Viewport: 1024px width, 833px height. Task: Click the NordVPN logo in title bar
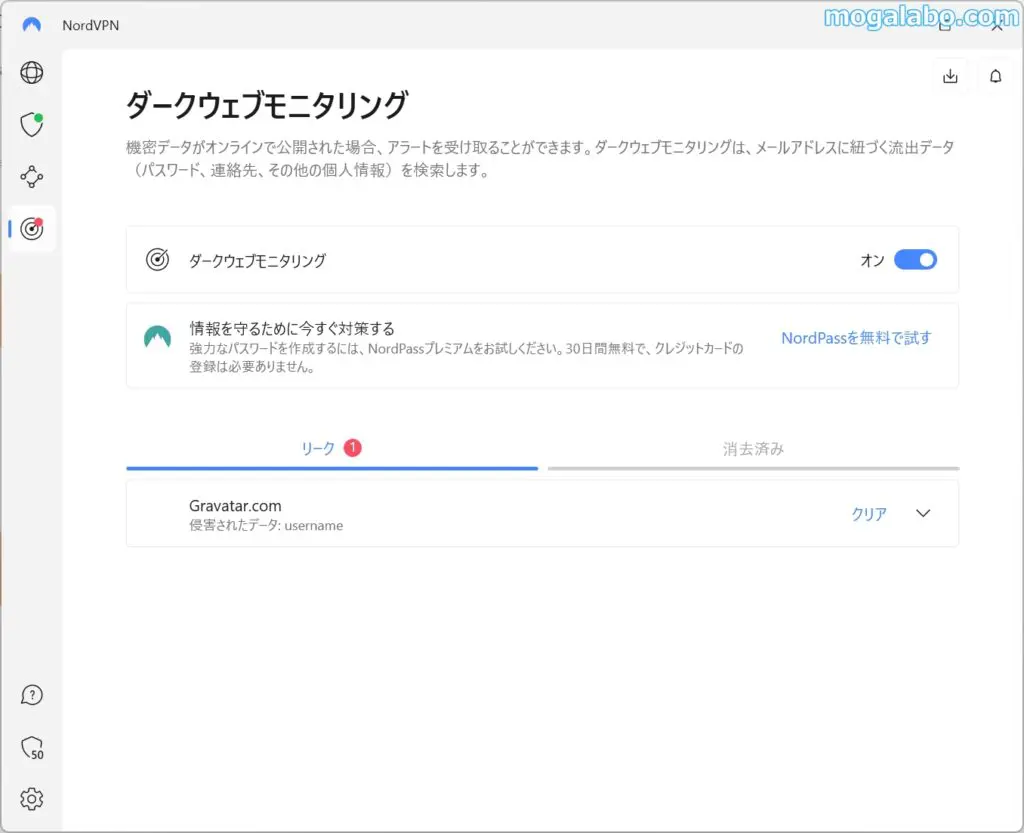32,24
